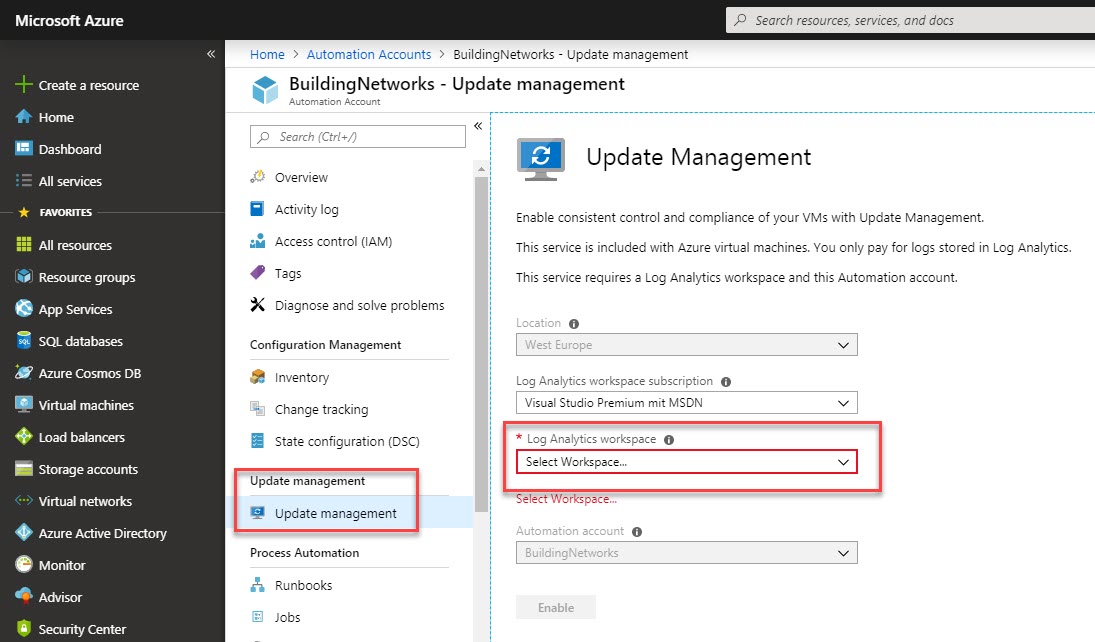The image size is (1095, 642).
Task: Click the Home breadcrumb link
Action: click(267, 54)
